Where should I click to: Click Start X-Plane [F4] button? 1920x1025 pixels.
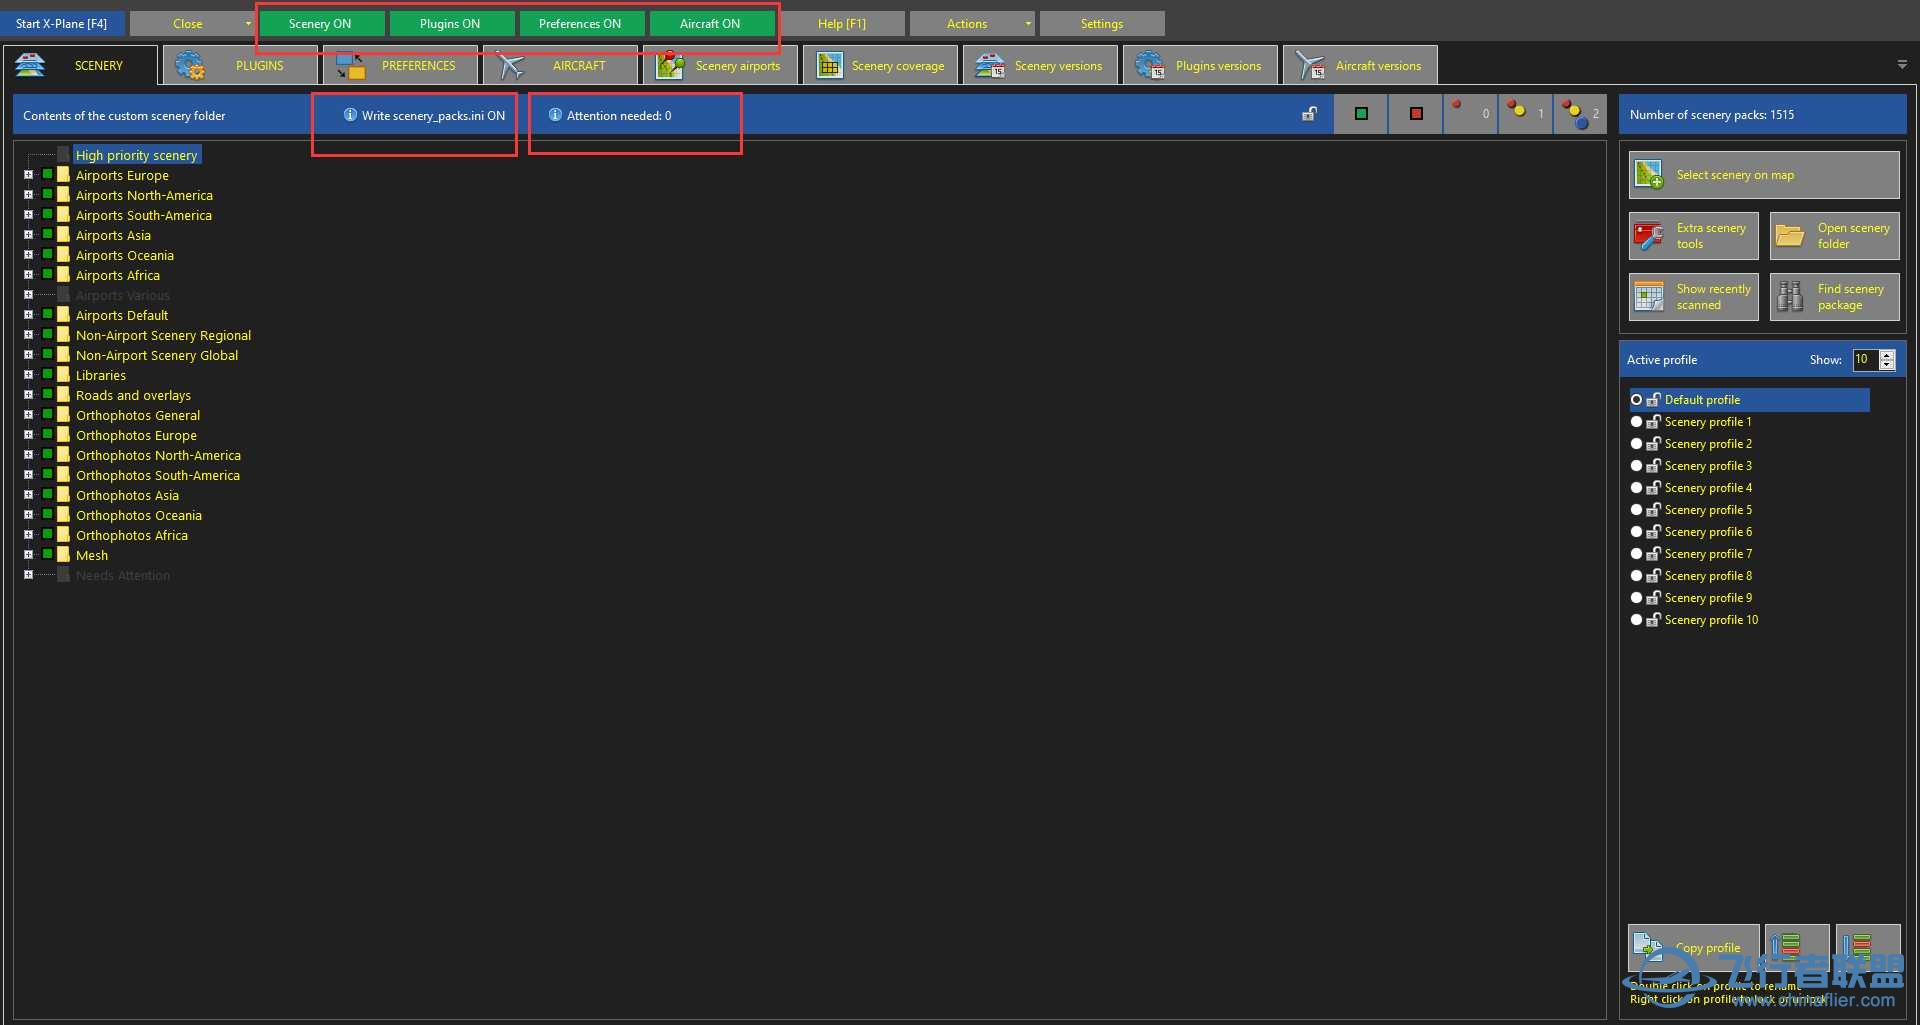click(61, 24)
